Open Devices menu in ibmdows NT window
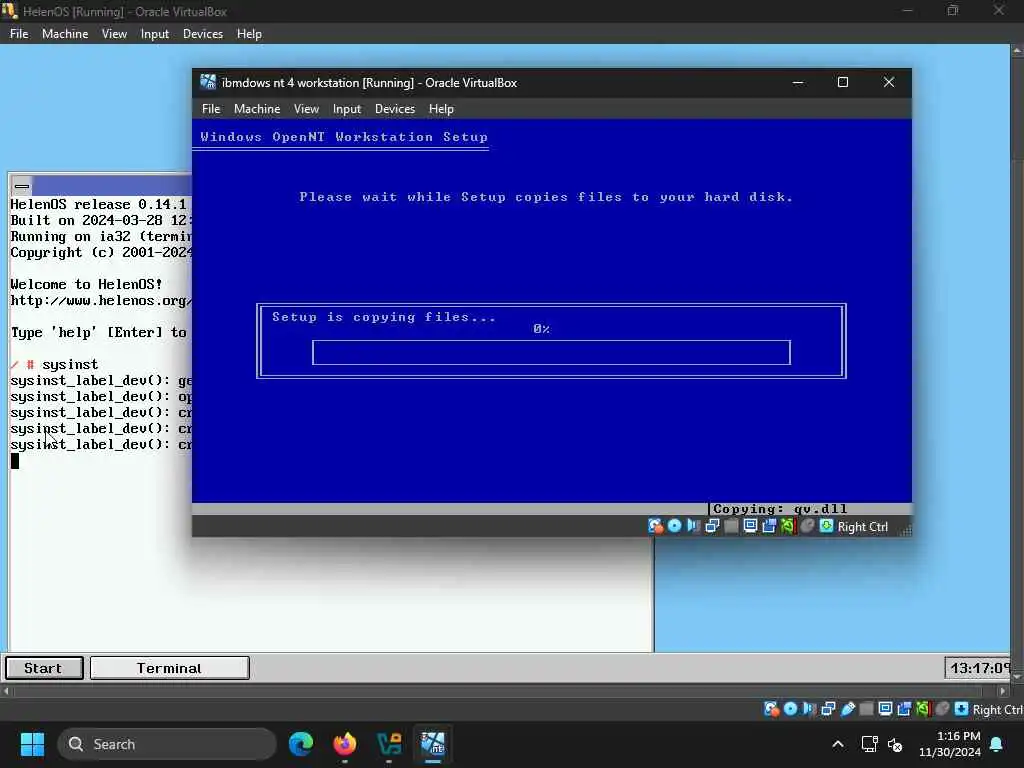Image resolution: width=1024 pixels, height=768 pixels. tap(394, 109)
